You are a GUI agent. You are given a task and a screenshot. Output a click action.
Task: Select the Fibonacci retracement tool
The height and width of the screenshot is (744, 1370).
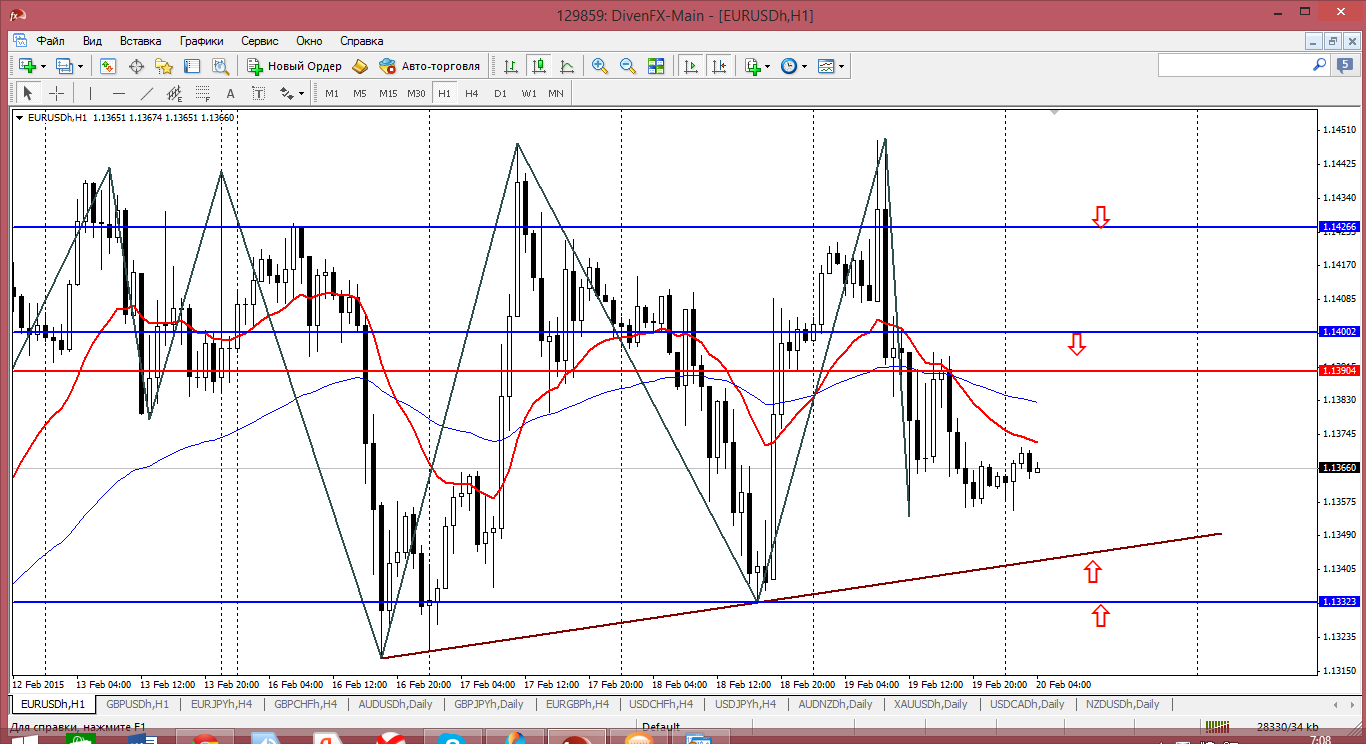[203, 93]
